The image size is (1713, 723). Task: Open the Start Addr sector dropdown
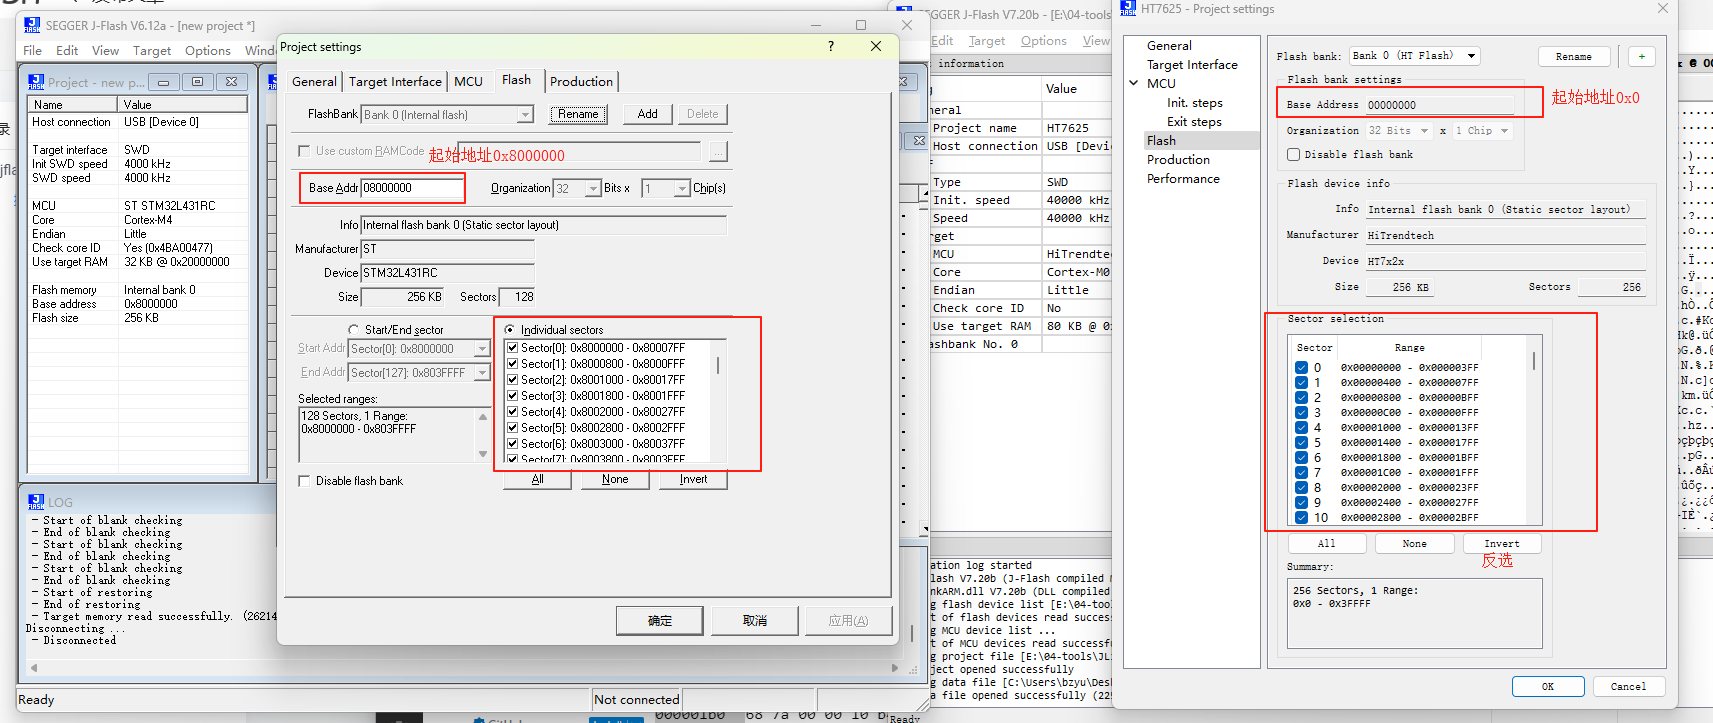pyautogui.click(x=482, y=349)
